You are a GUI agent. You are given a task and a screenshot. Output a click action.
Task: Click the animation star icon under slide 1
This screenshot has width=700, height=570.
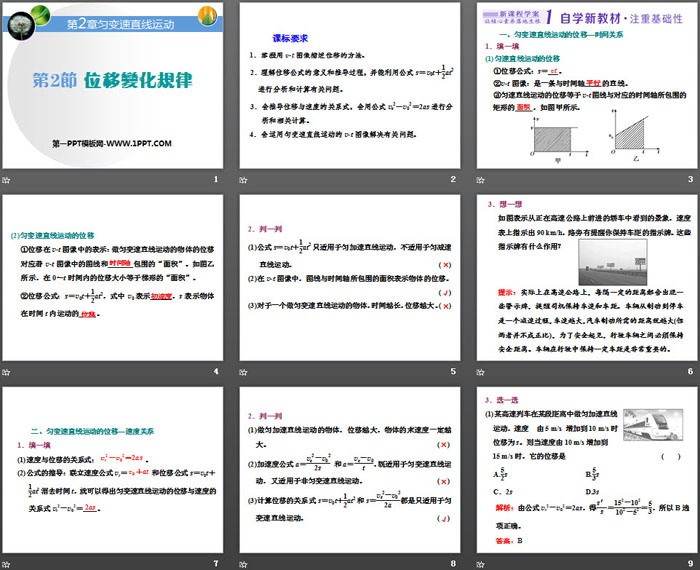click(x=8, y=179)
